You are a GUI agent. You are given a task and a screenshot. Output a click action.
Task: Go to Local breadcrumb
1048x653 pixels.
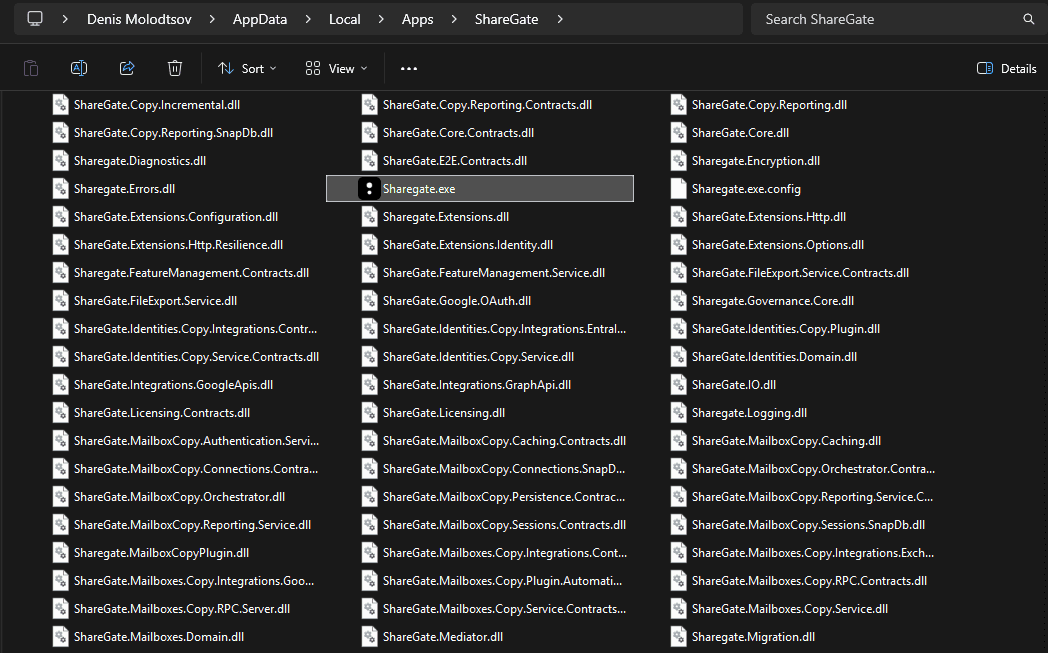click(x=345, y=19)
